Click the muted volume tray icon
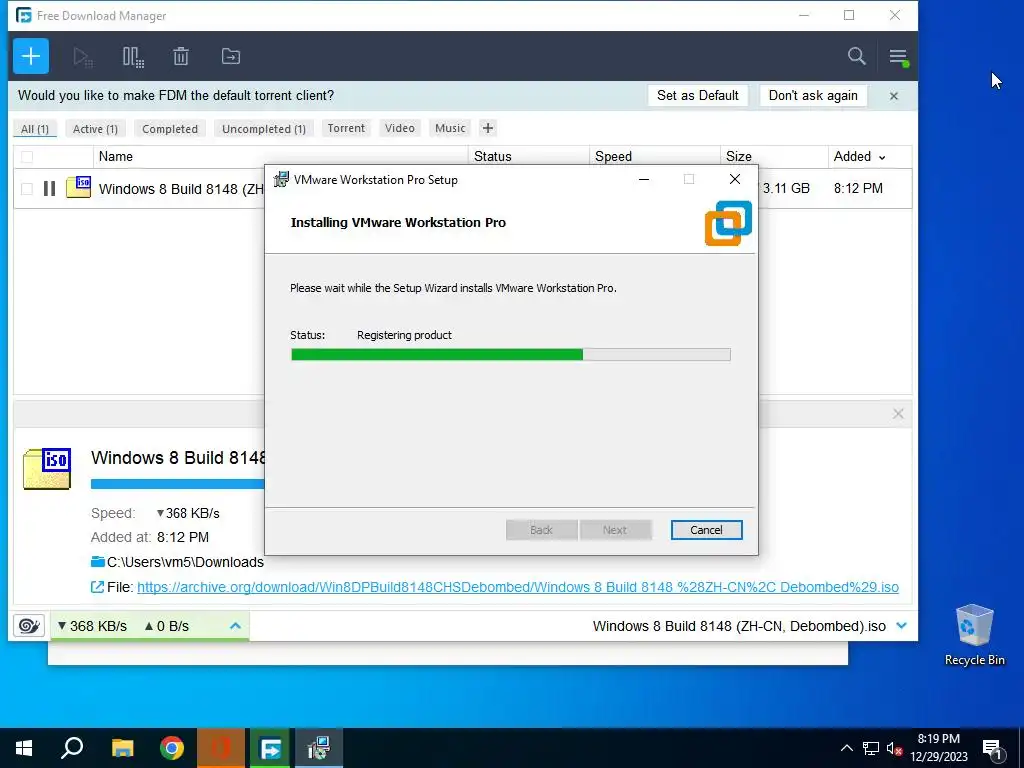This screenshot has width=1024, height=768. (894, 748)
